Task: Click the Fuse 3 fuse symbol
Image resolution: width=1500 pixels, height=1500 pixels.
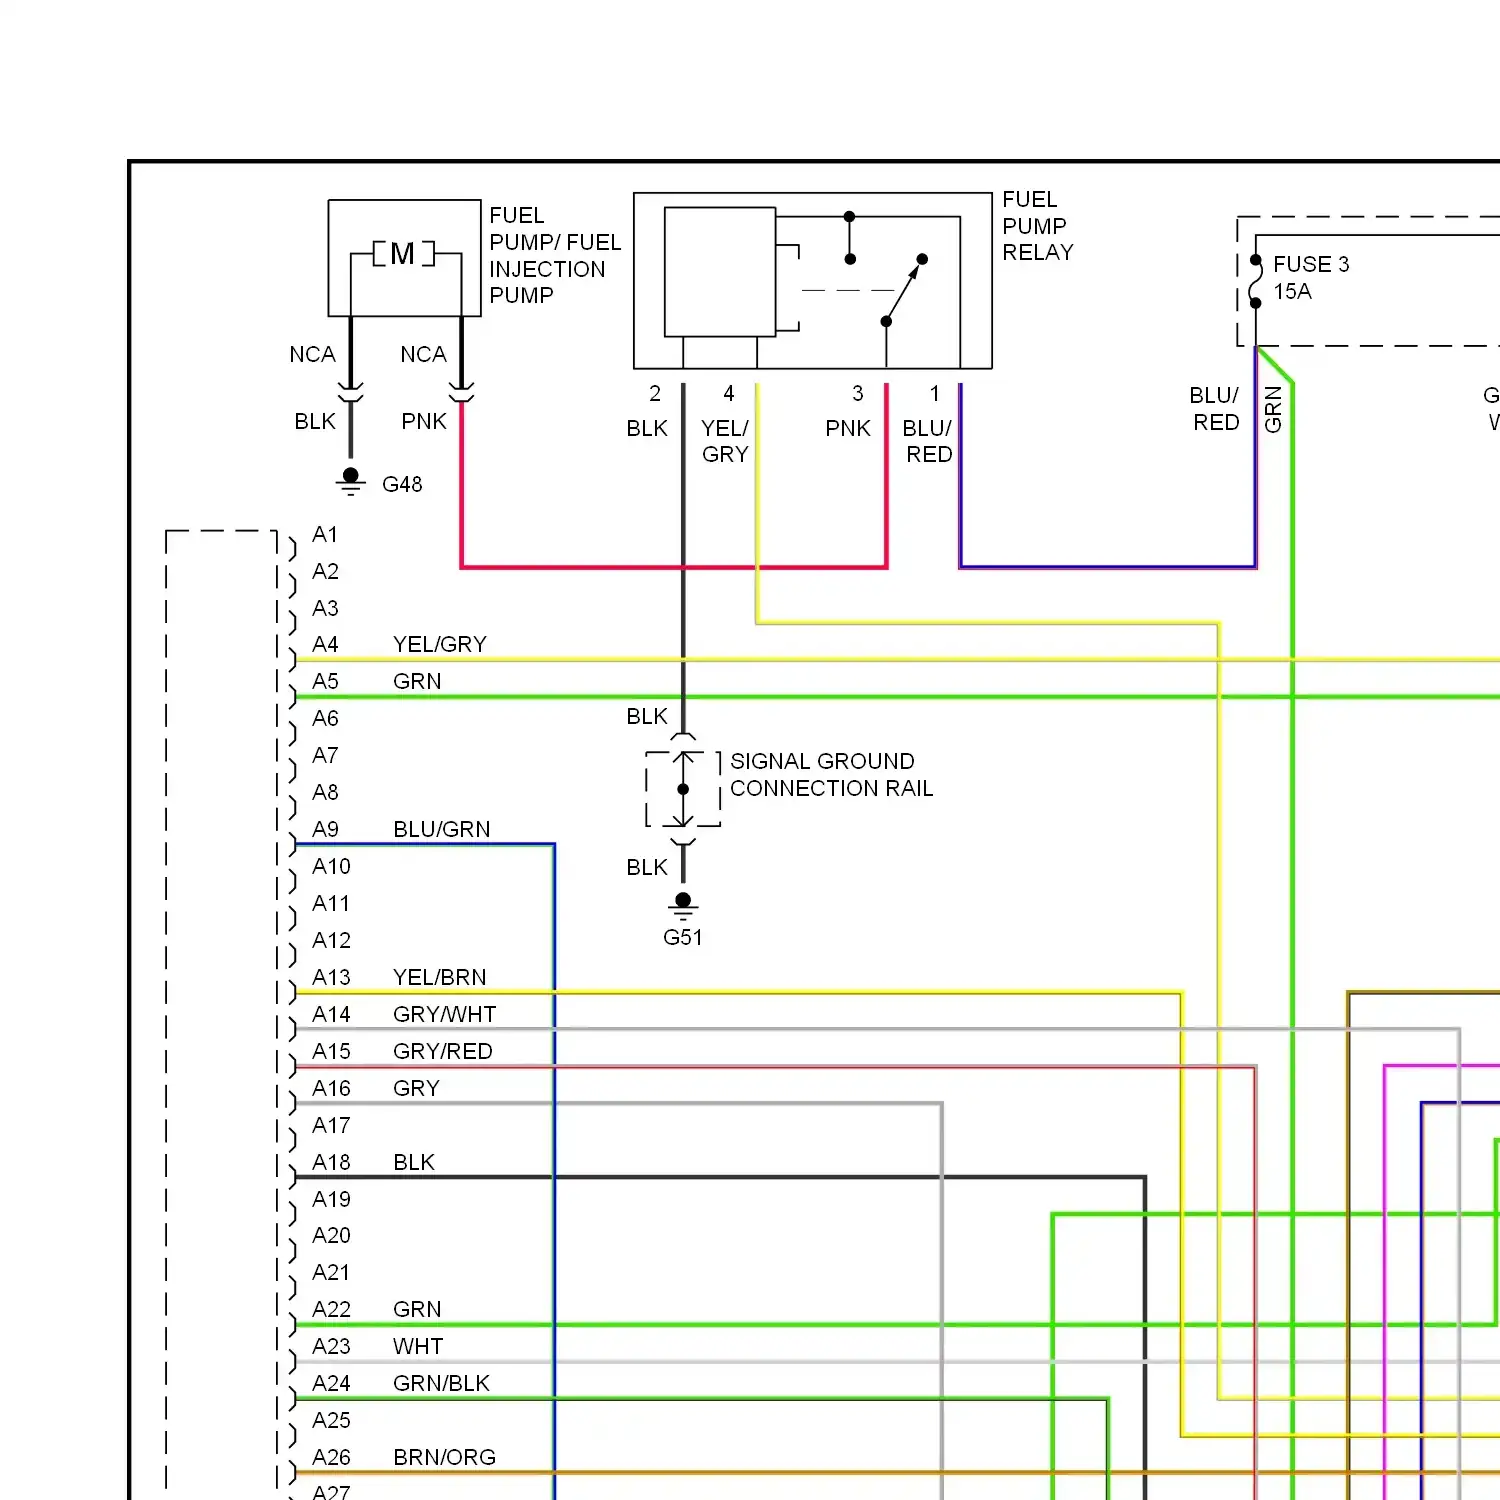Action: (1256, 283)
